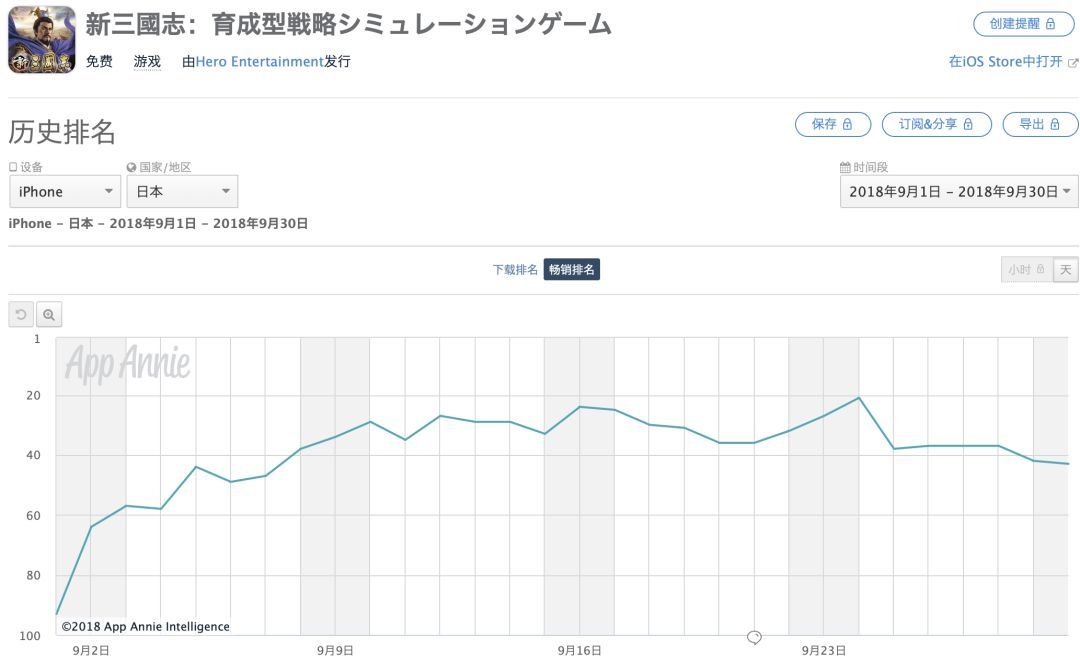The image size is (1080, 661).
Task: Open the iPhone device dropdown
Action: coord(65,191)
